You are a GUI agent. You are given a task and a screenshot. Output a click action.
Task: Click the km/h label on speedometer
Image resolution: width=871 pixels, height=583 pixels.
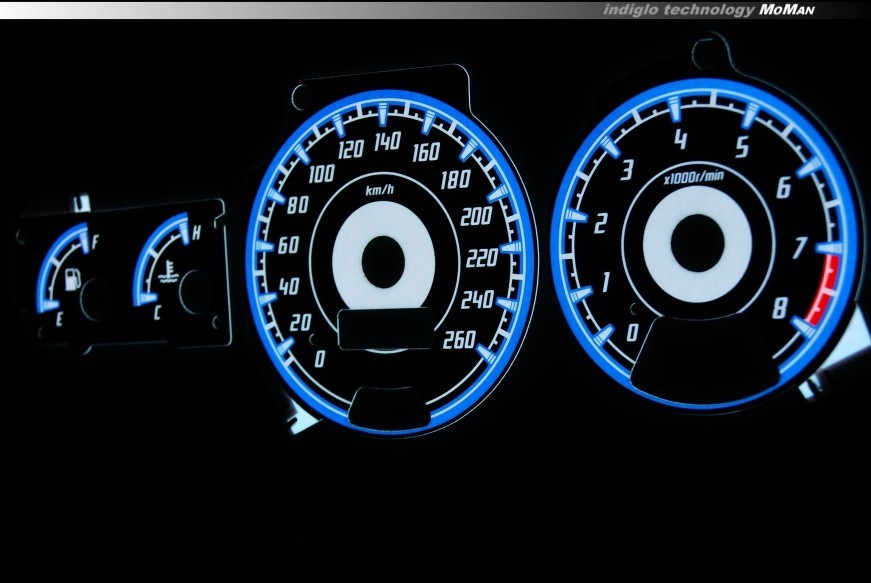[x=379, y=190]
